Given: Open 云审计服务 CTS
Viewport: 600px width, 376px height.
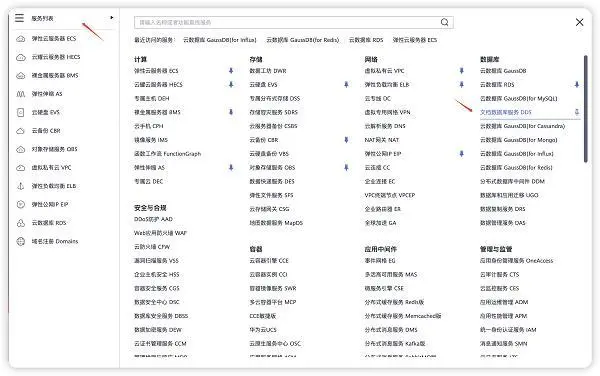Looking at the screenshot, I should (x=500, y=274).
